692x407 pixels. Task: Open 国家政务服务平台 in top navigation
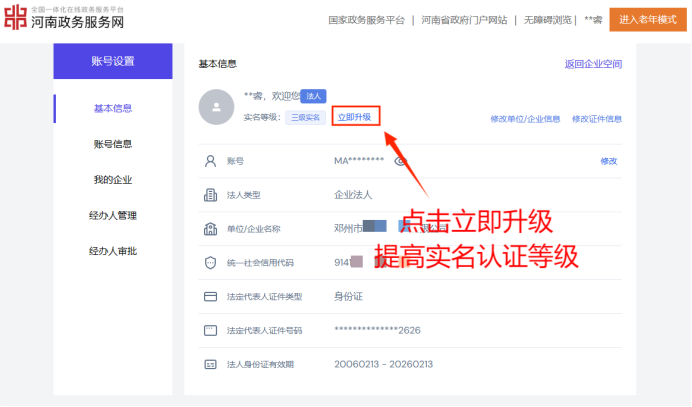(x=367, y=19)
